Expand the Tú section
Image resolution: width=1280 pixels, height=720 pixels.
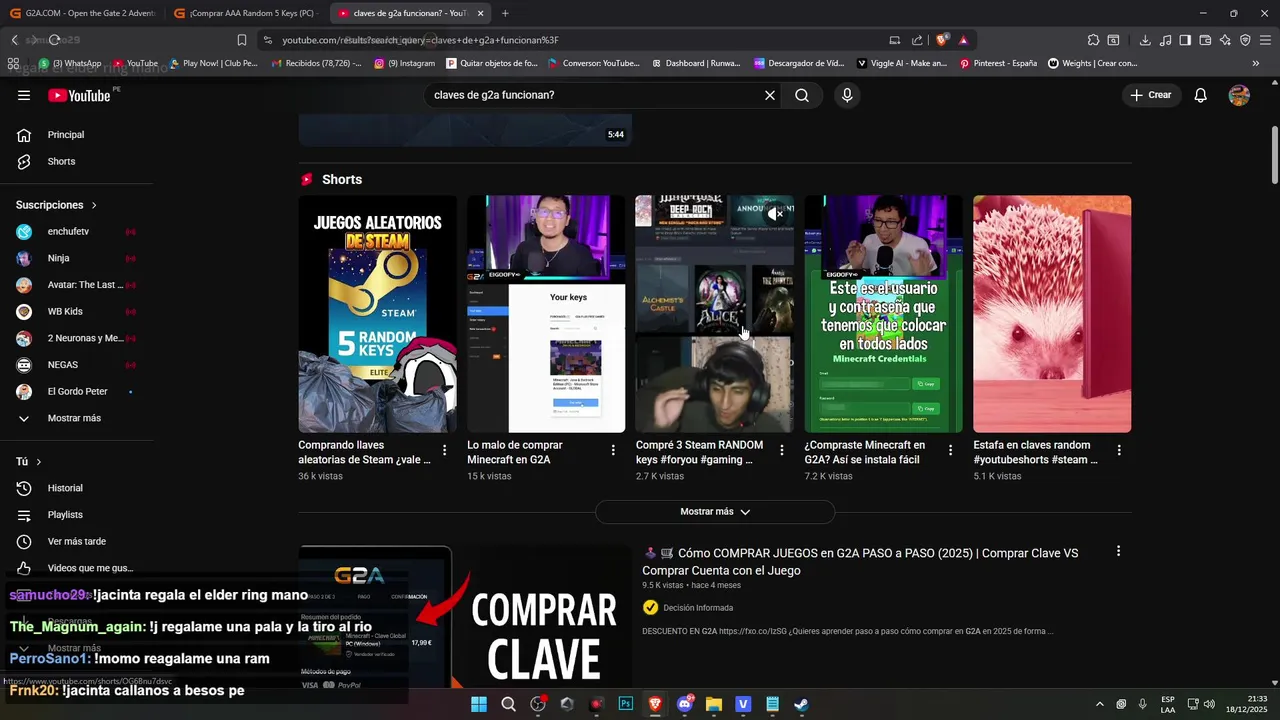tap(29, 462)
